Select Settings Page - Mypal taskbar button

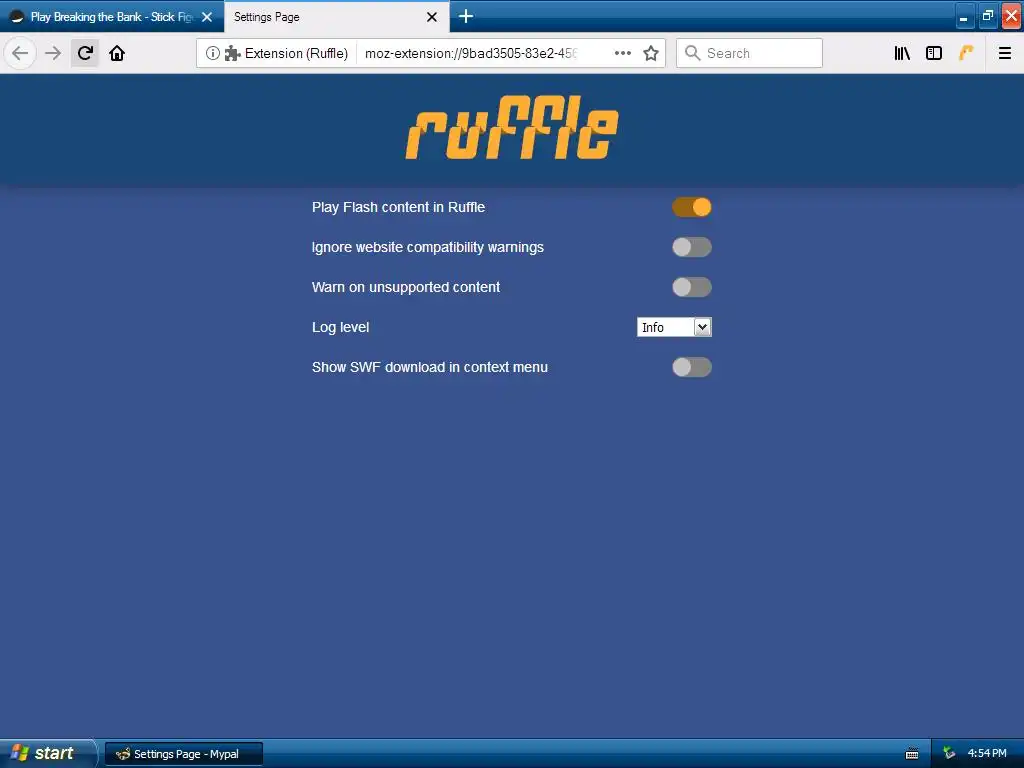tap(184, 754)
